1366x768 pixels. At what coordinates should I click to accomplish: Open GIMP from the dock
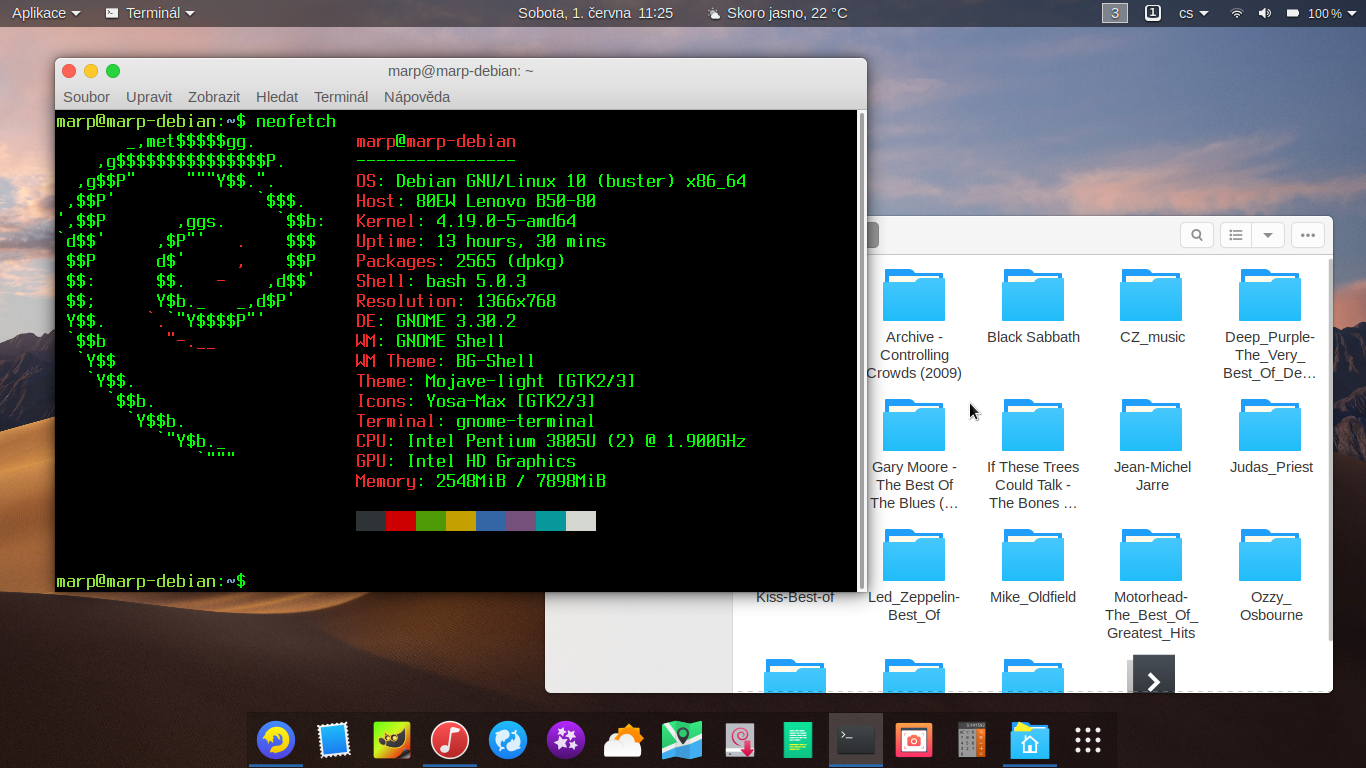click(x=391, y=740)
